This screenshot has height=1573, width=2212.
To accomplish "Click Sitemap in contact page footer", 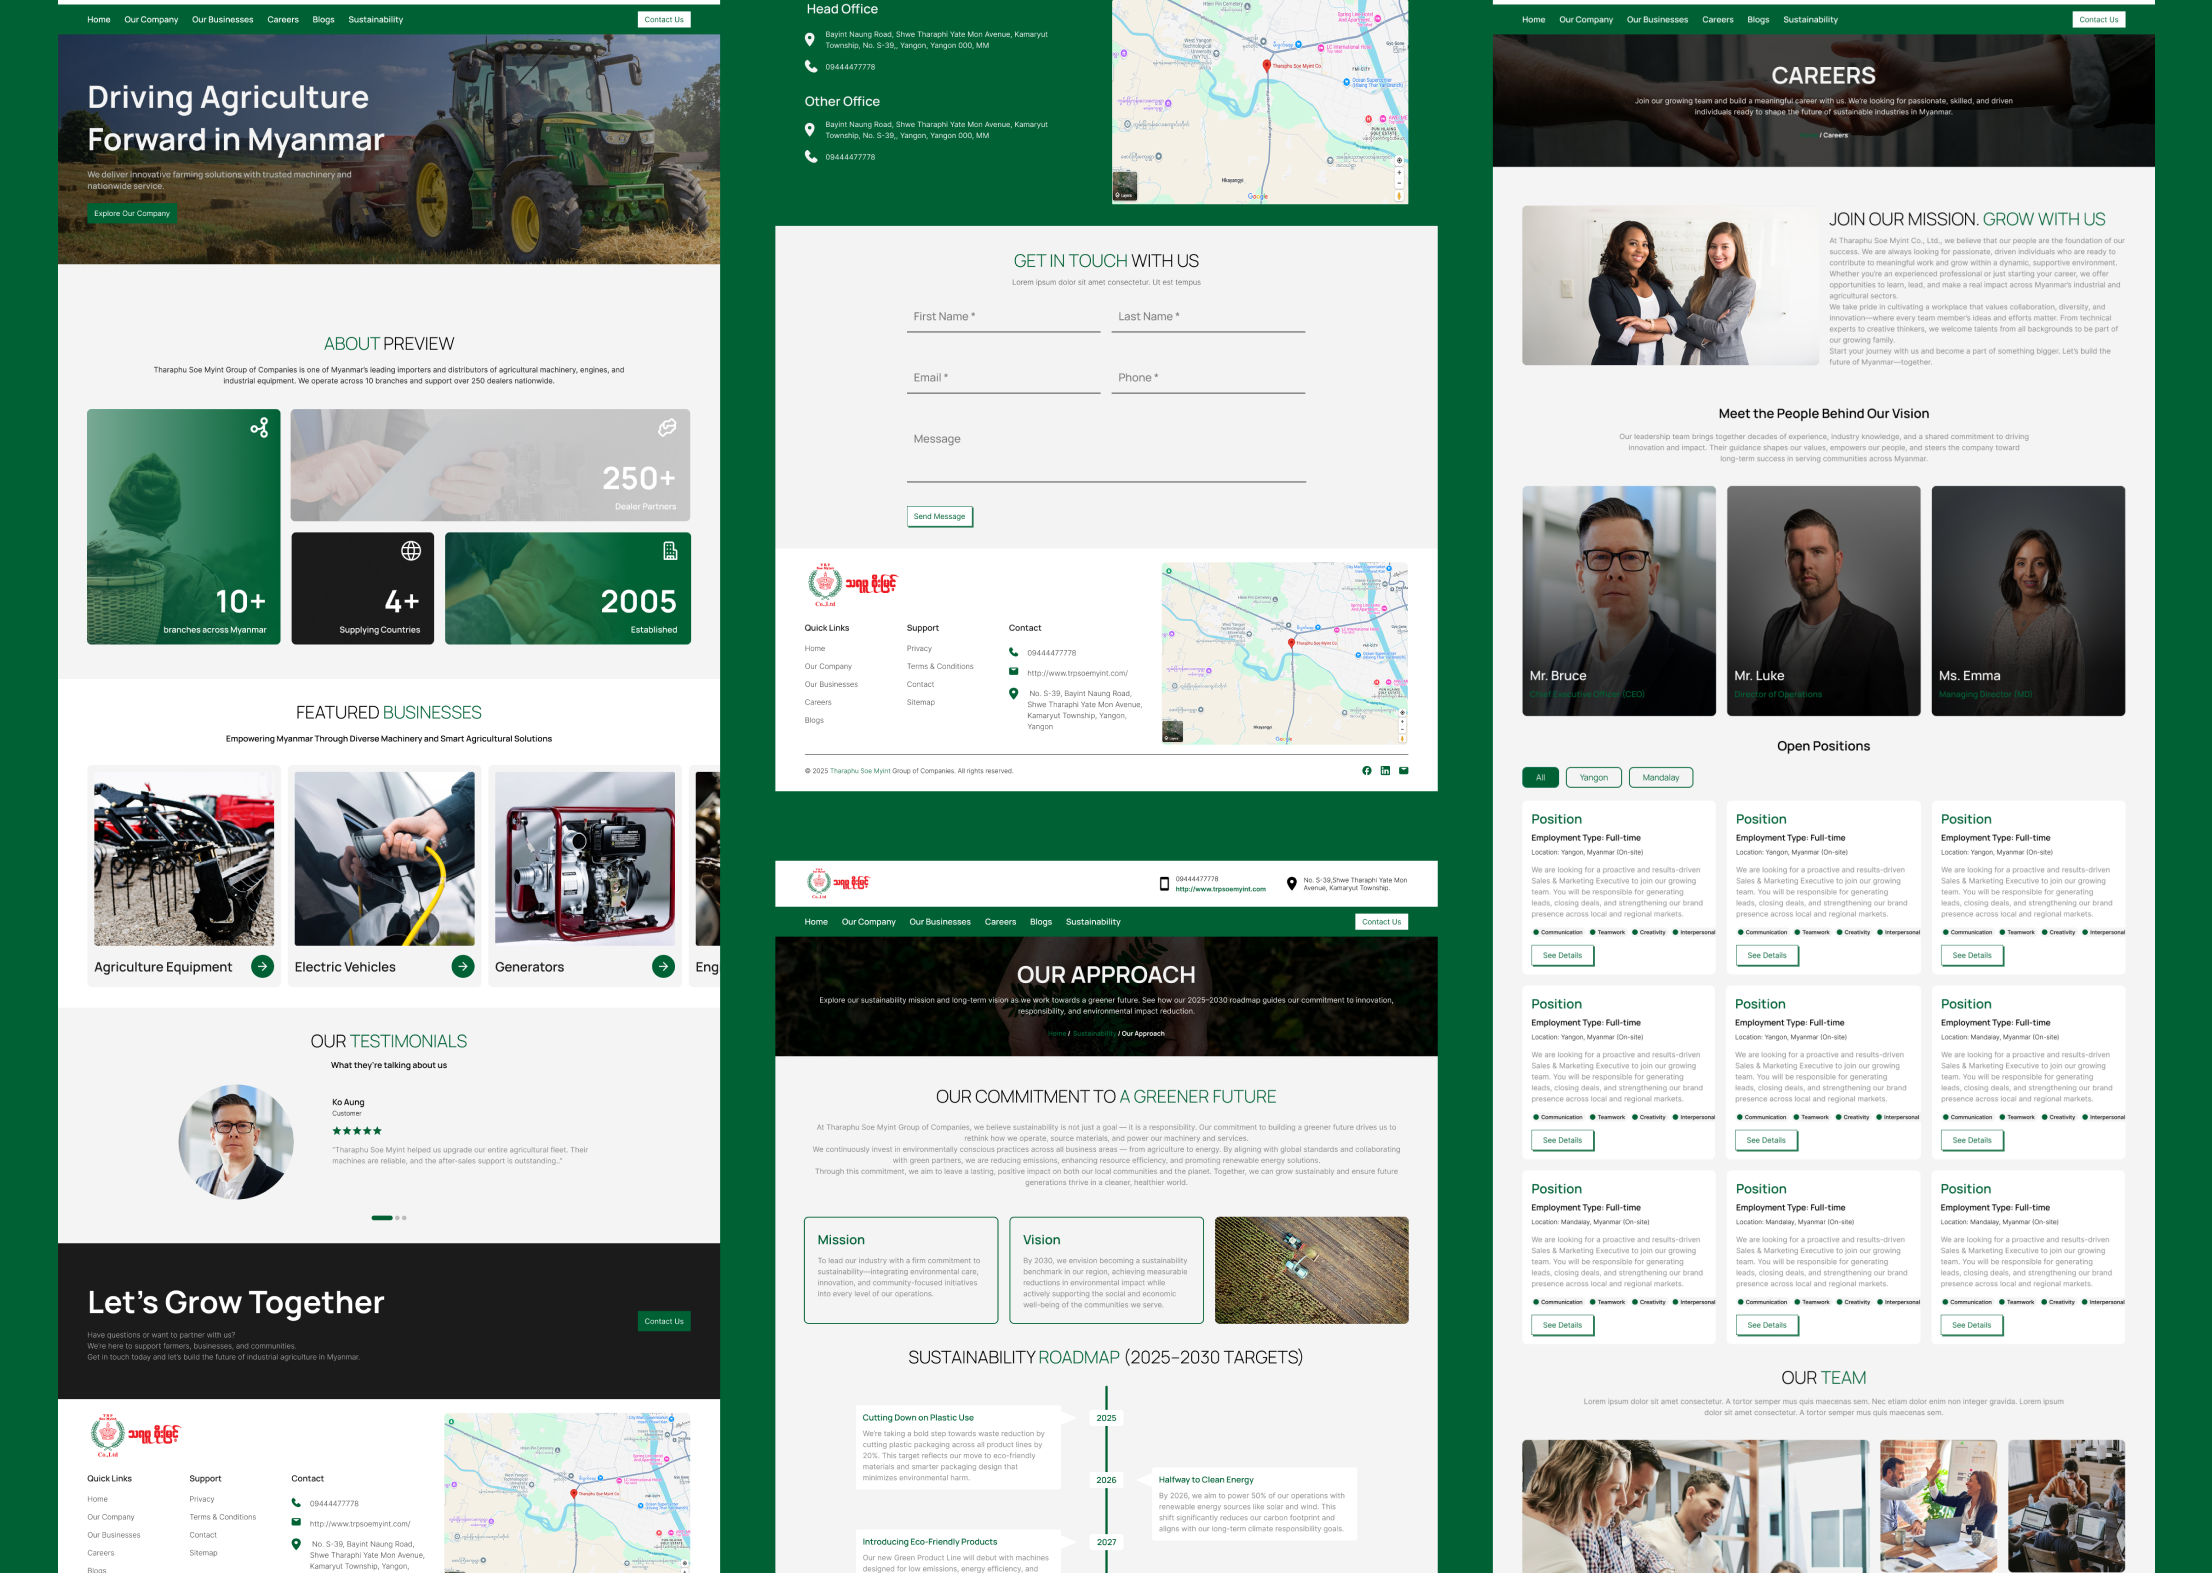I will (921, 702).
